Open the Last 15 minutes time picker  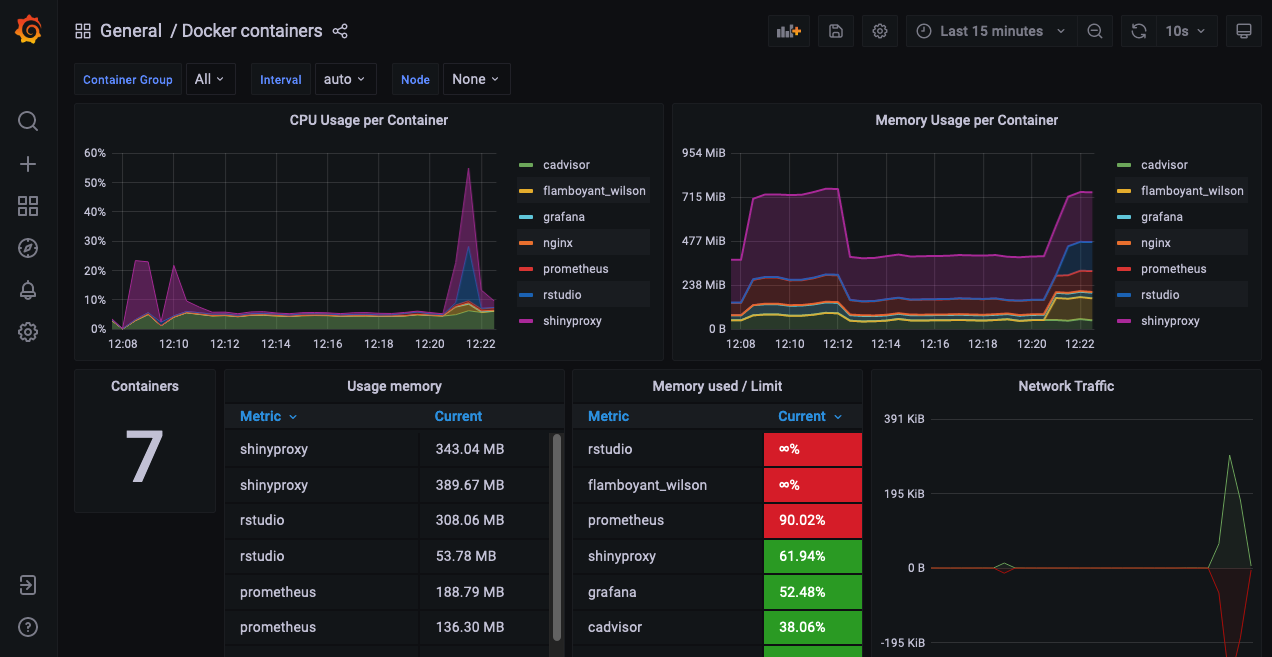[x=992, y=31]
